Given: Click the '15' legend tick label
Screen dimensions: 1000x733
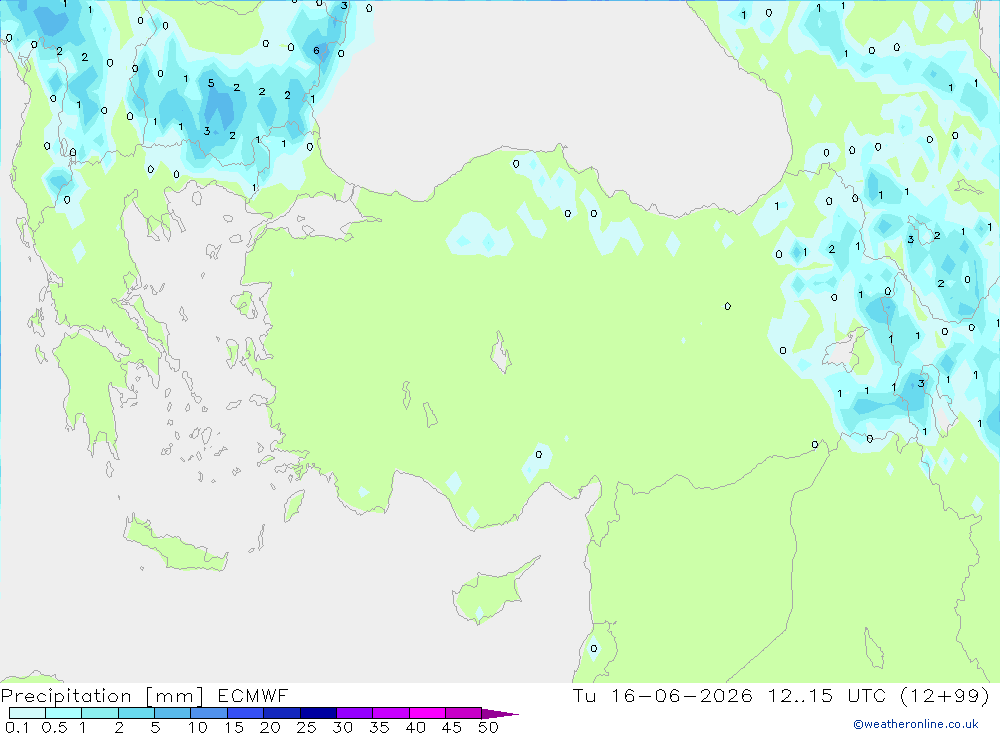Looking at the screenshot, I should click(234, 727).
